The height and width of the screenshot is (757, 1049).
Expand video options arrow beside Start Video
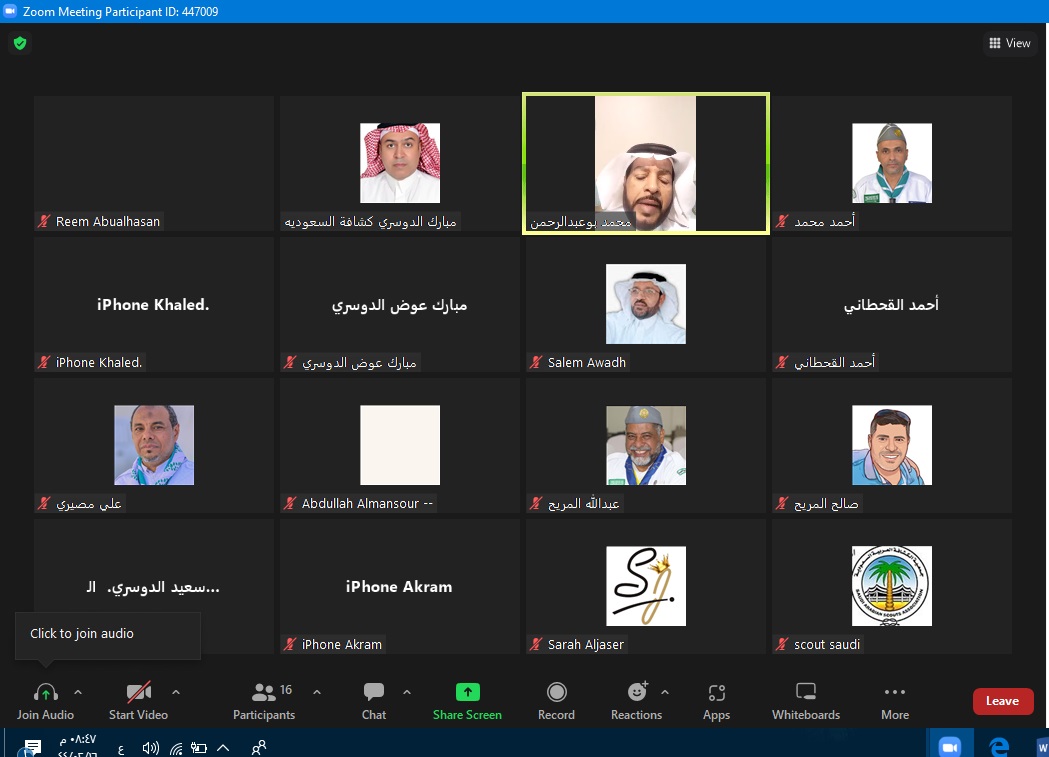click(176, 691)
